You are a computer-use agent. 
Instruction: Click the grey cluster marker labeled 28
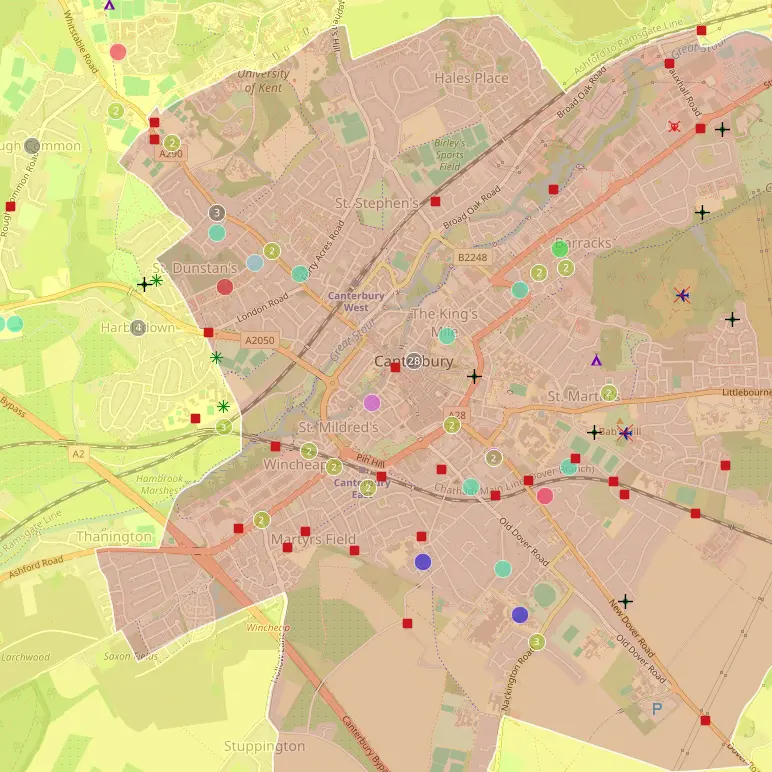coord(414,361)
